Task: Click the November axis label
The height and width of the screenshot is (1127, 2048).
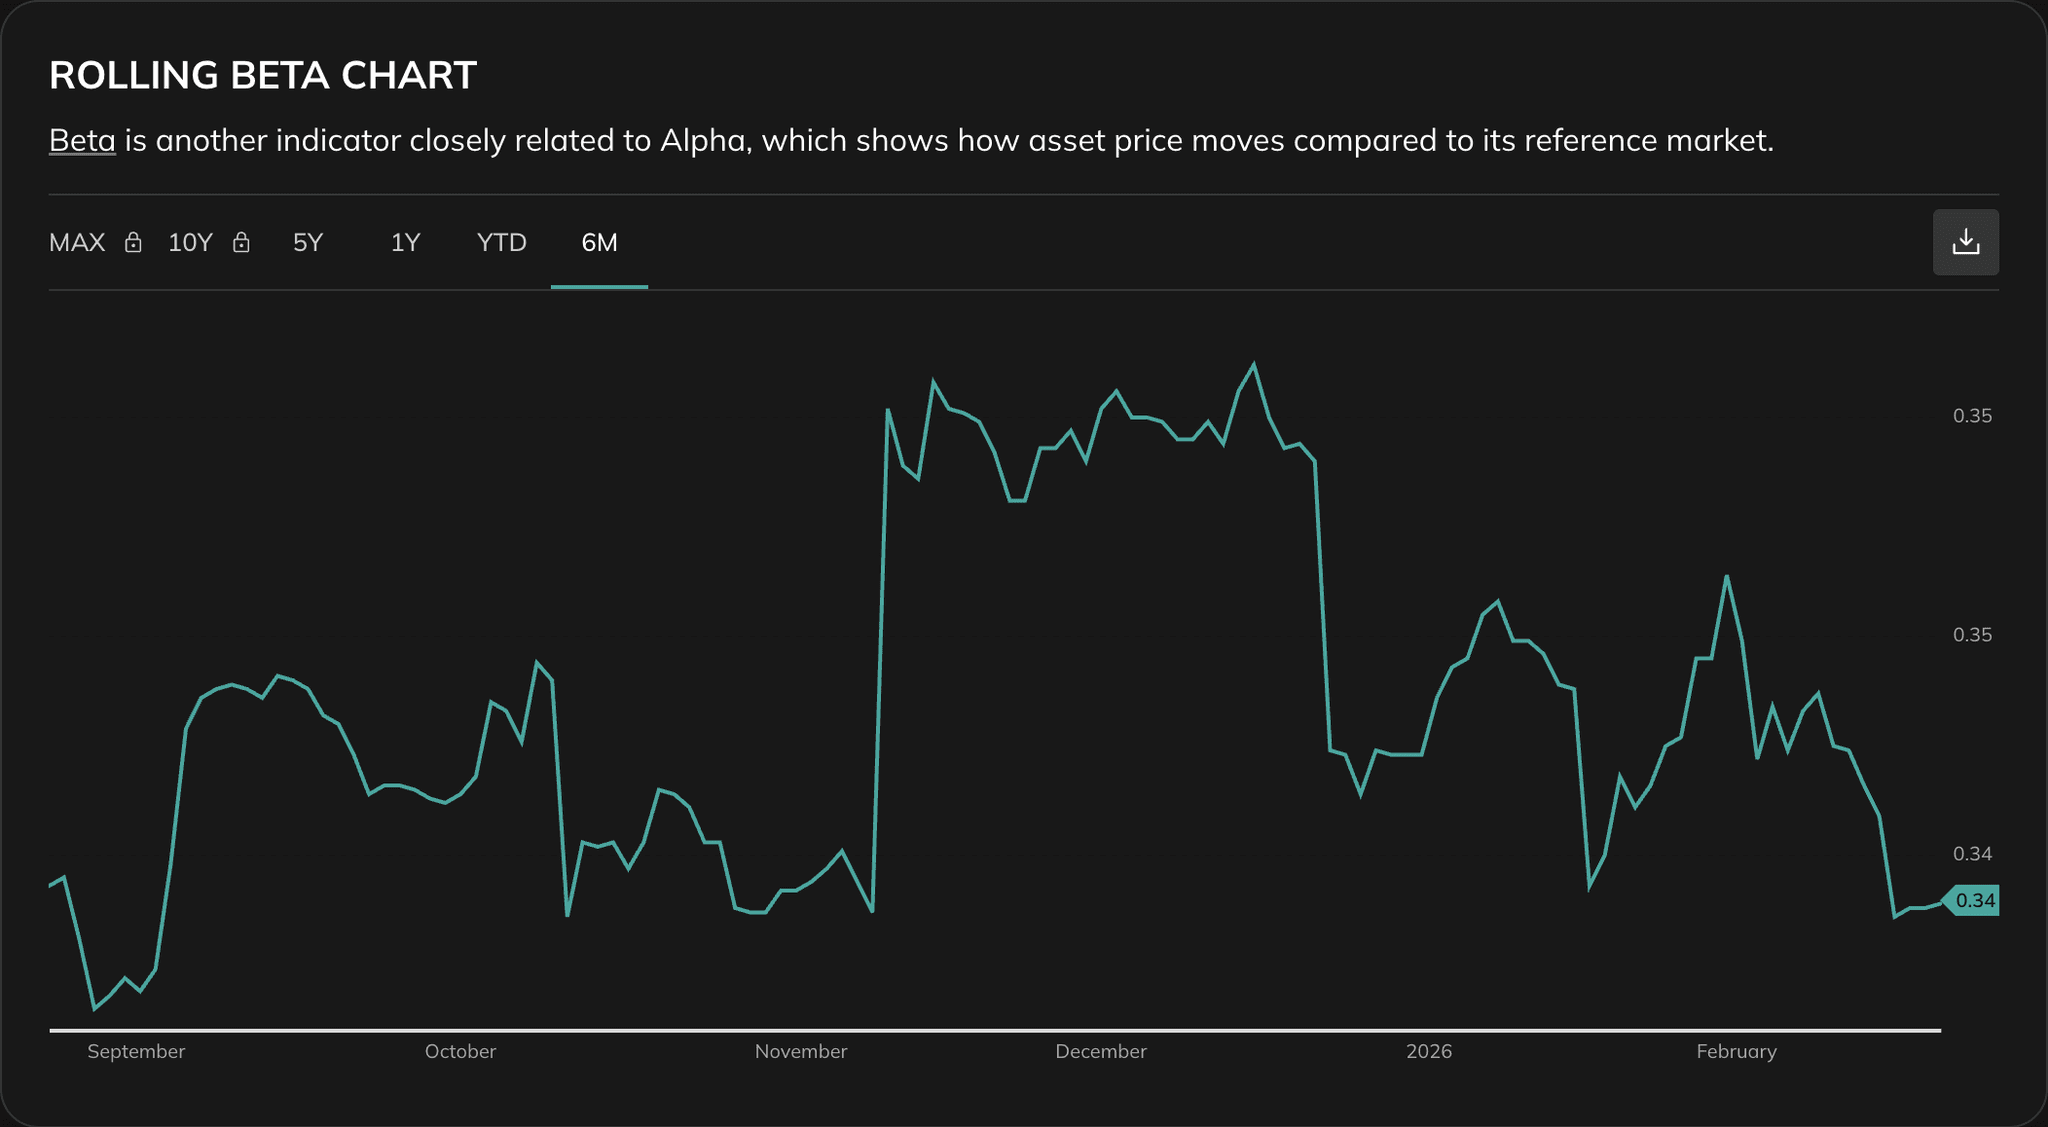Action: (800, 1051)
